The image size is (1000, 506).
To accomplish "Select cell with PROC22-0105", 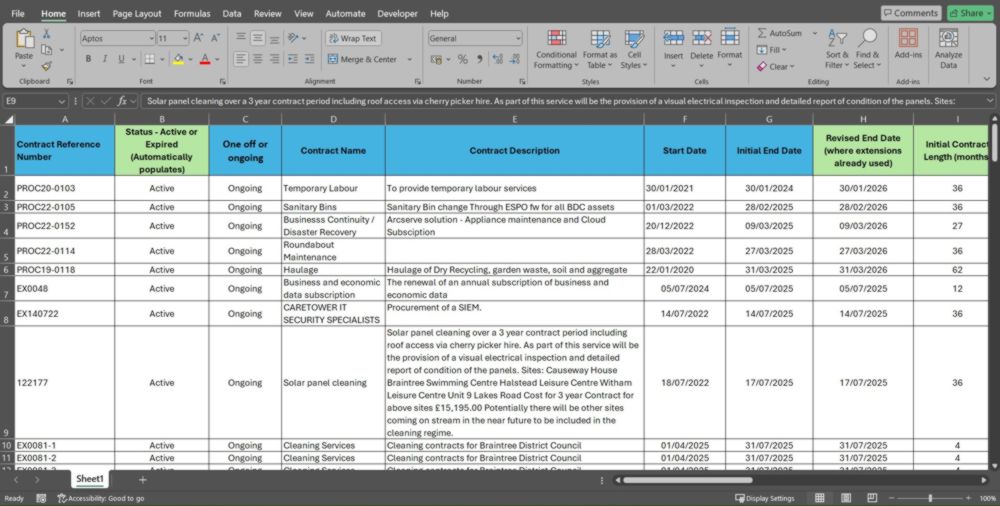I will [x=64, y=207].
